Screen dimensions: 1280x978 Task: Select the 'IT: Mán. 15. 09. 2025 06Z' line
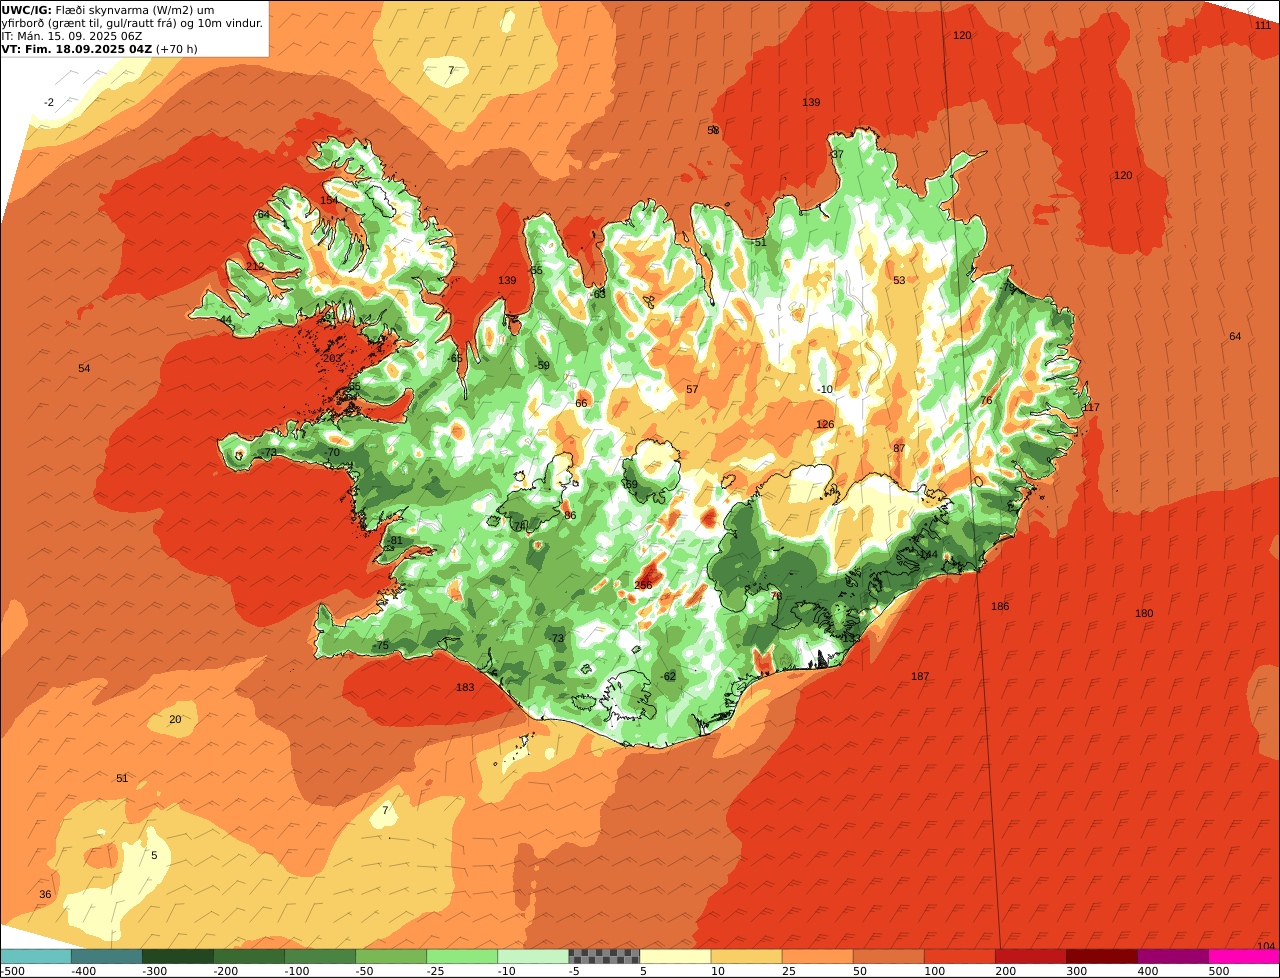coord(72,36)
